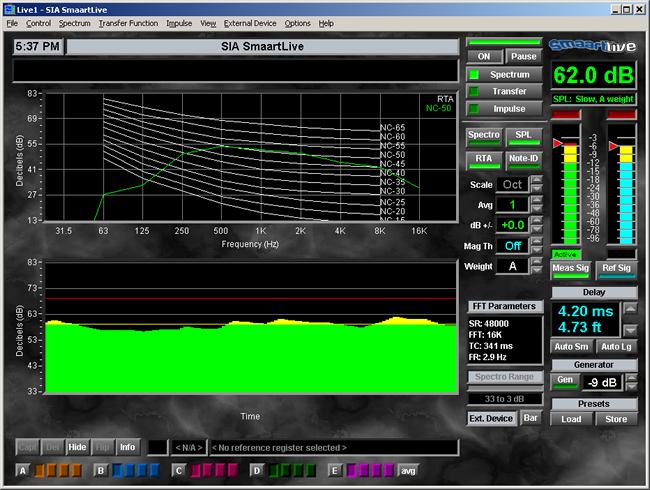650x490 pixels.
Task: Toggle the signal generator Gen button
Action: coord(565,382)
